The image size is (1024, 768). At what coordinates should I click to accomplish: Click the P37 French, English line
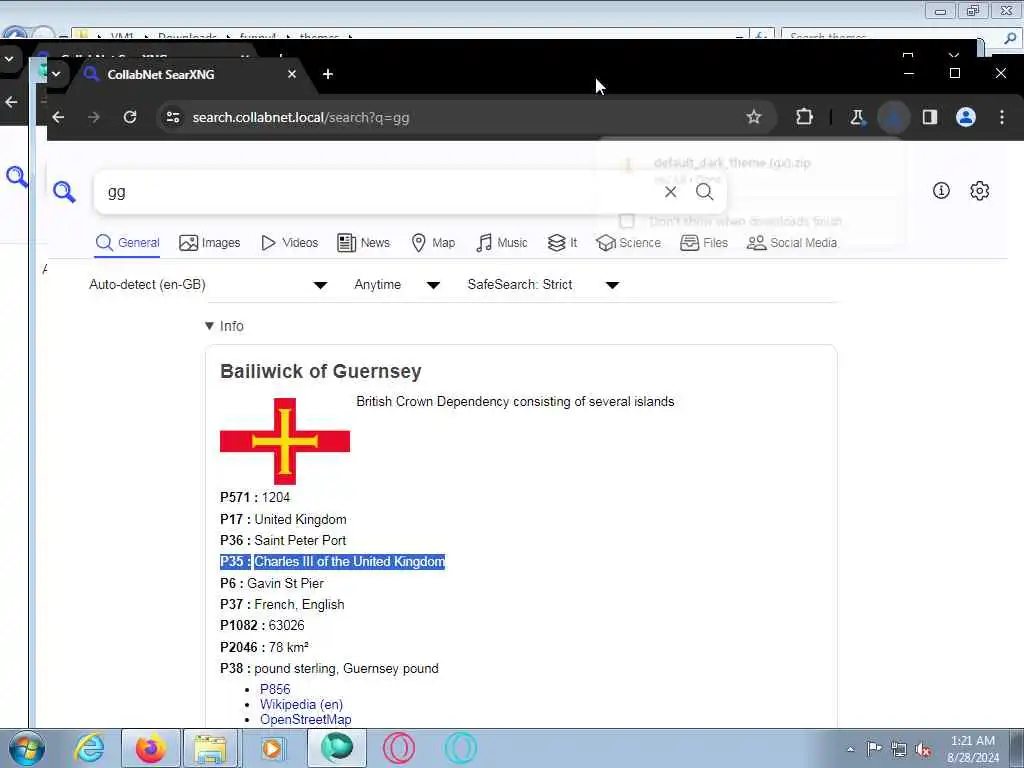(282, 604)
